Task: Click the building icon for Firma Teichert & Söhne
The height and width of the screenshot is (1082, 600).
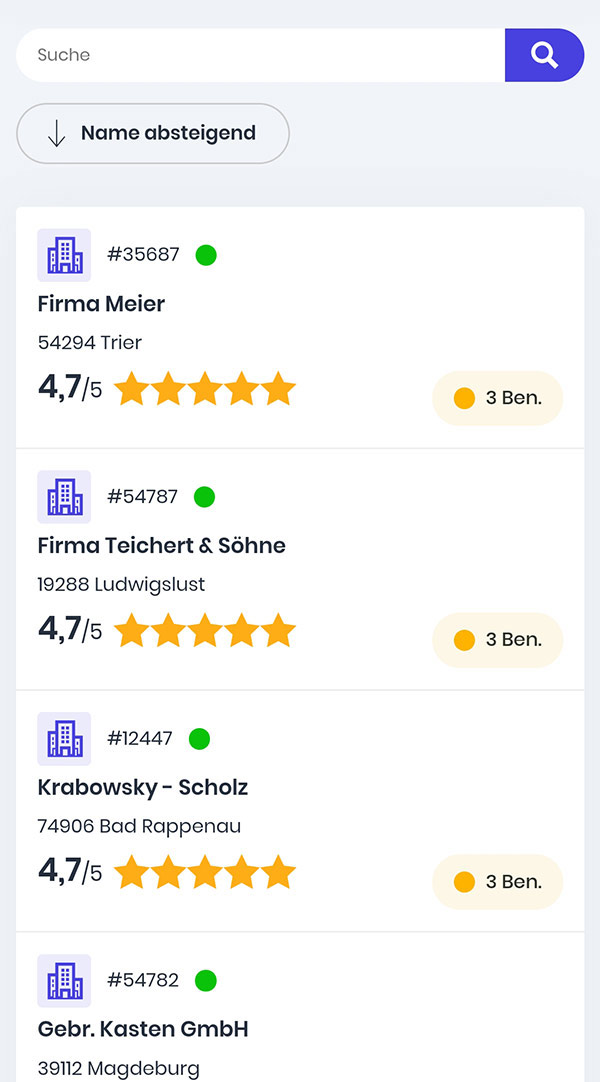Action: click(x=64, y=497)
